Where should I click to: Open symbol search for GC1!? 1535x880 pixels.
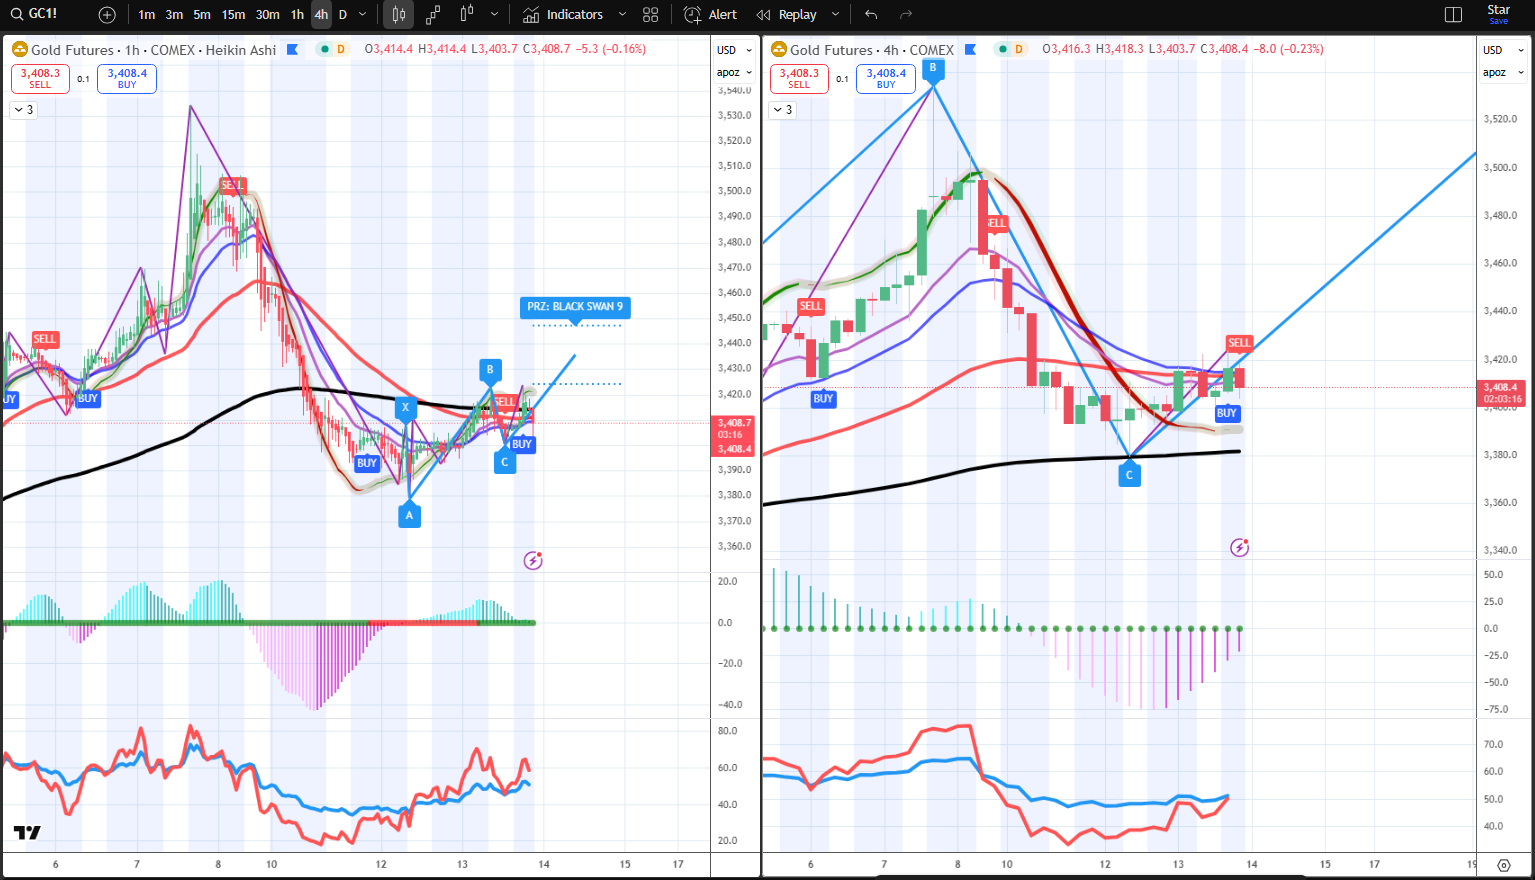pos(35,14)
